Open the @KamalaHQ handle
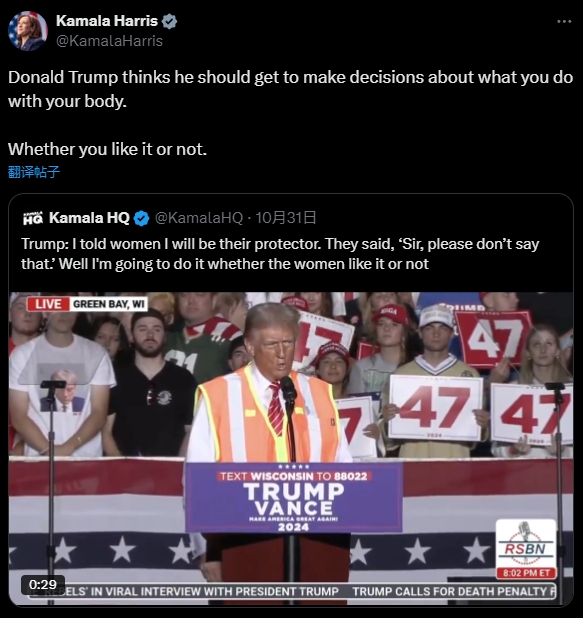 coord(199,218)
